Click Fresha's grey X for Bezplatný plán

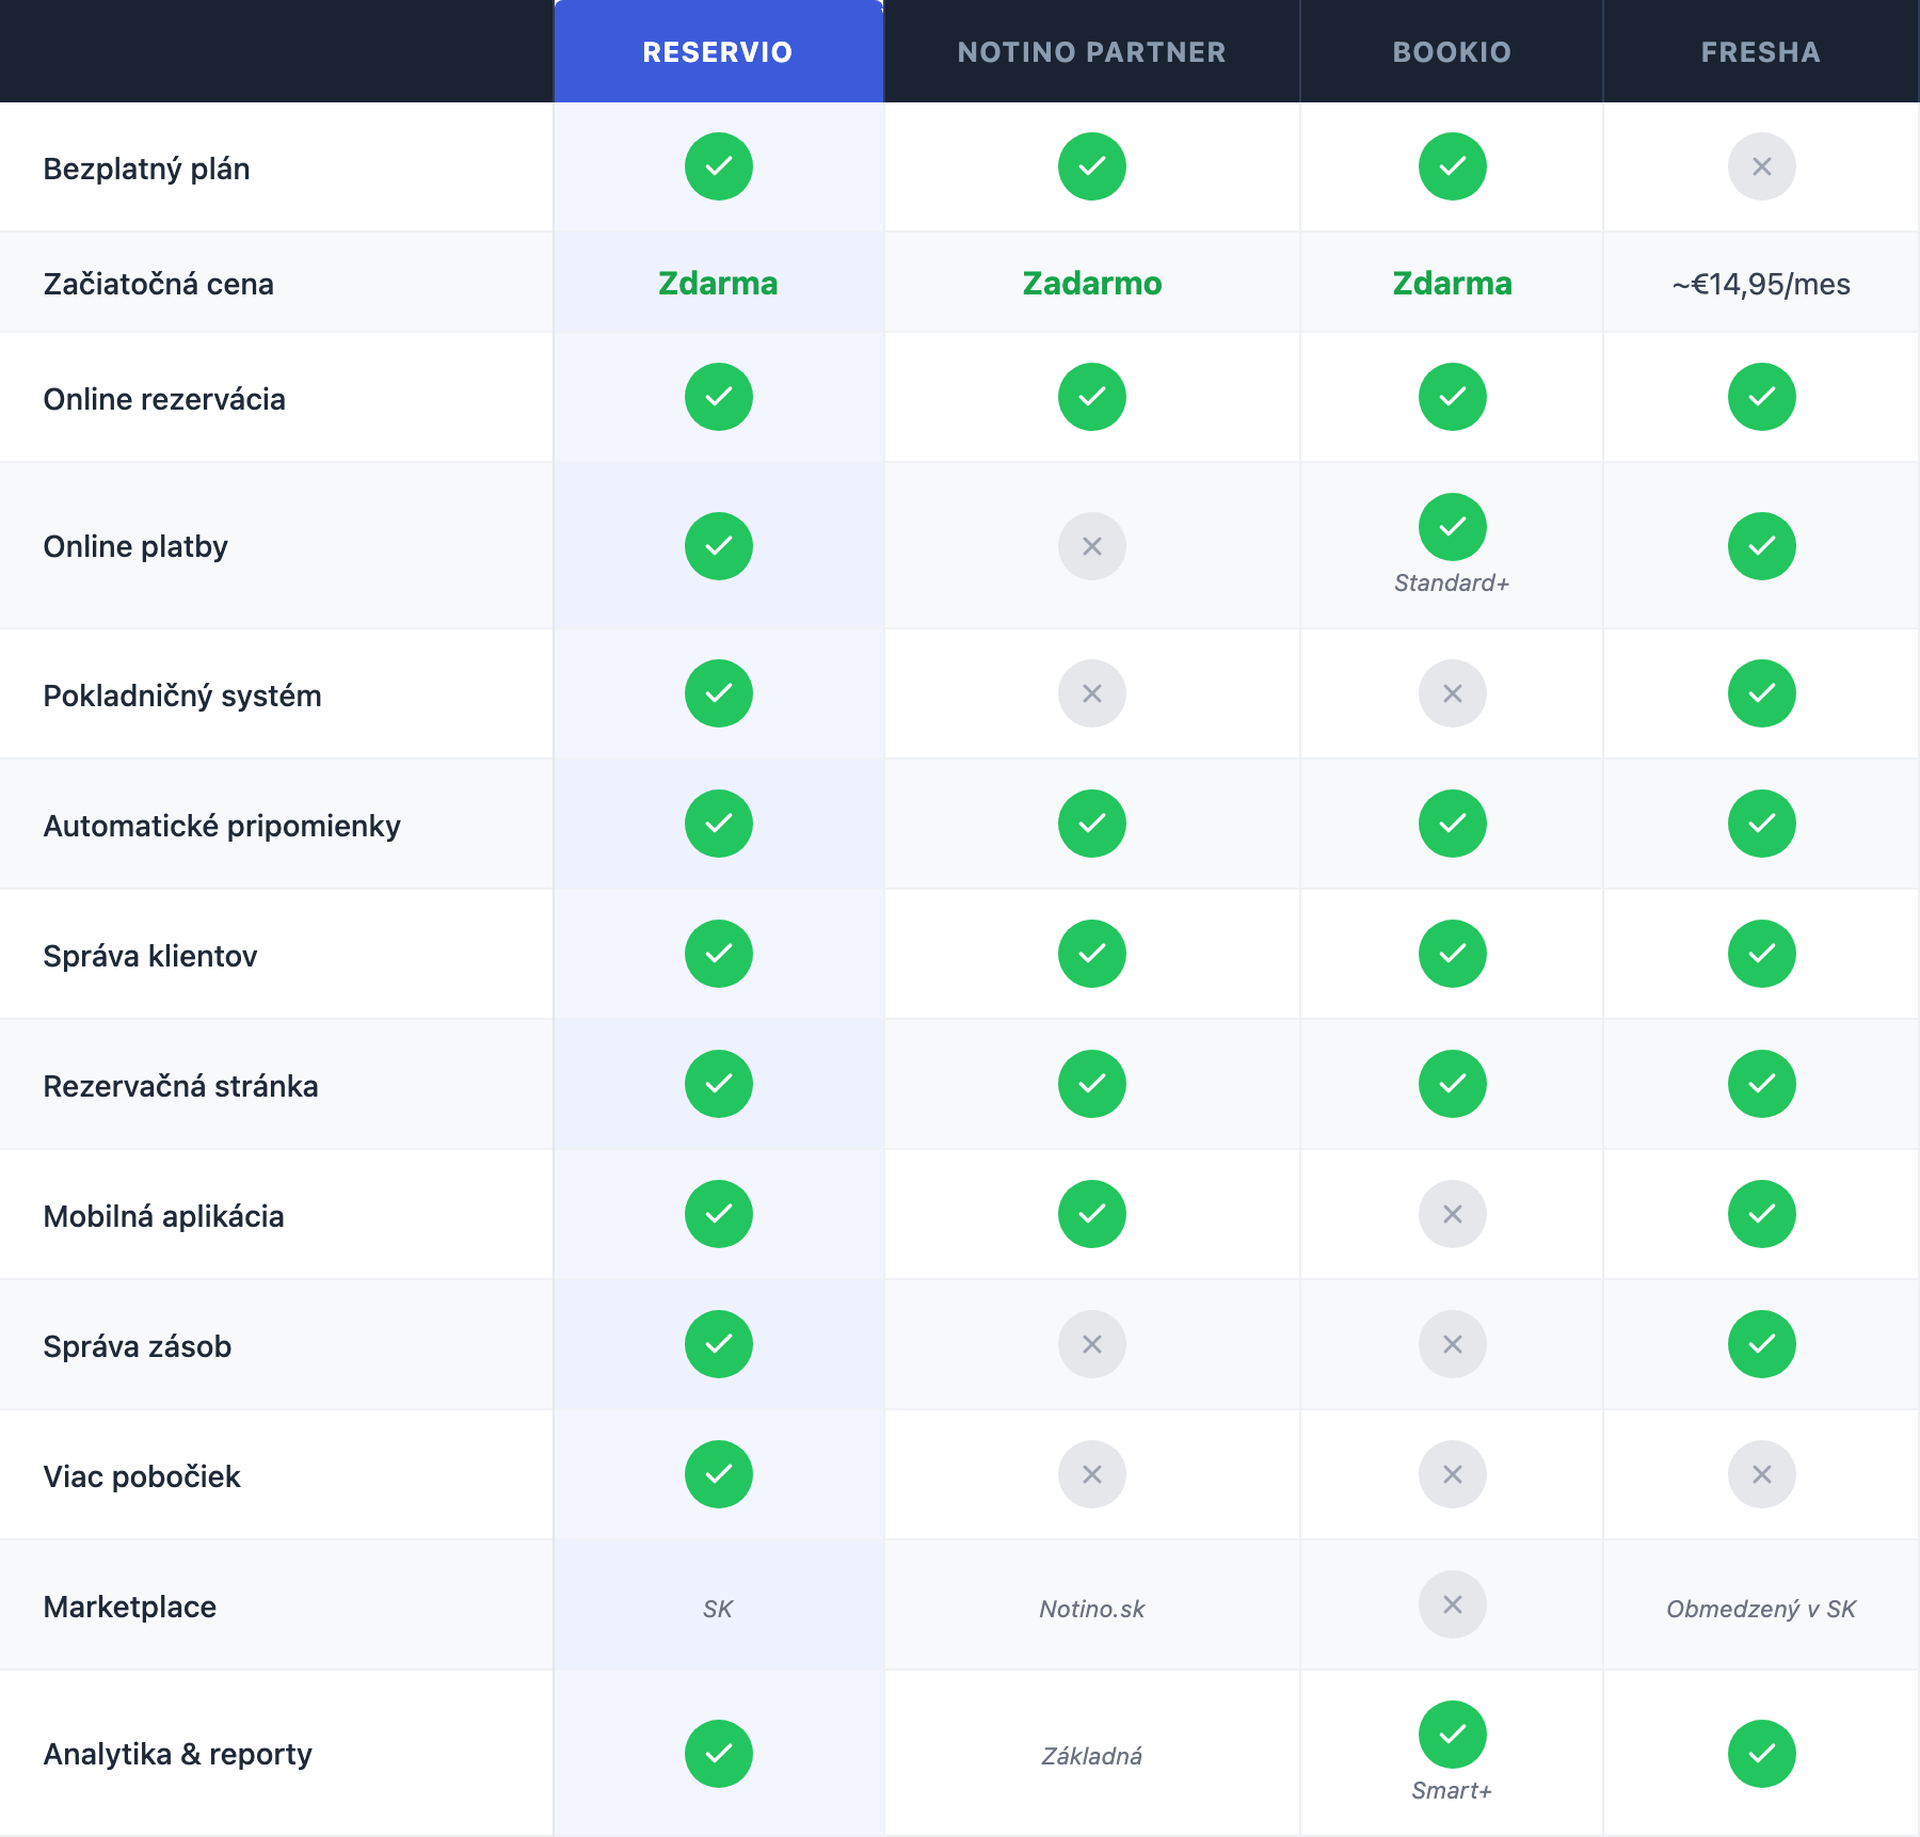coord(1761,166)
